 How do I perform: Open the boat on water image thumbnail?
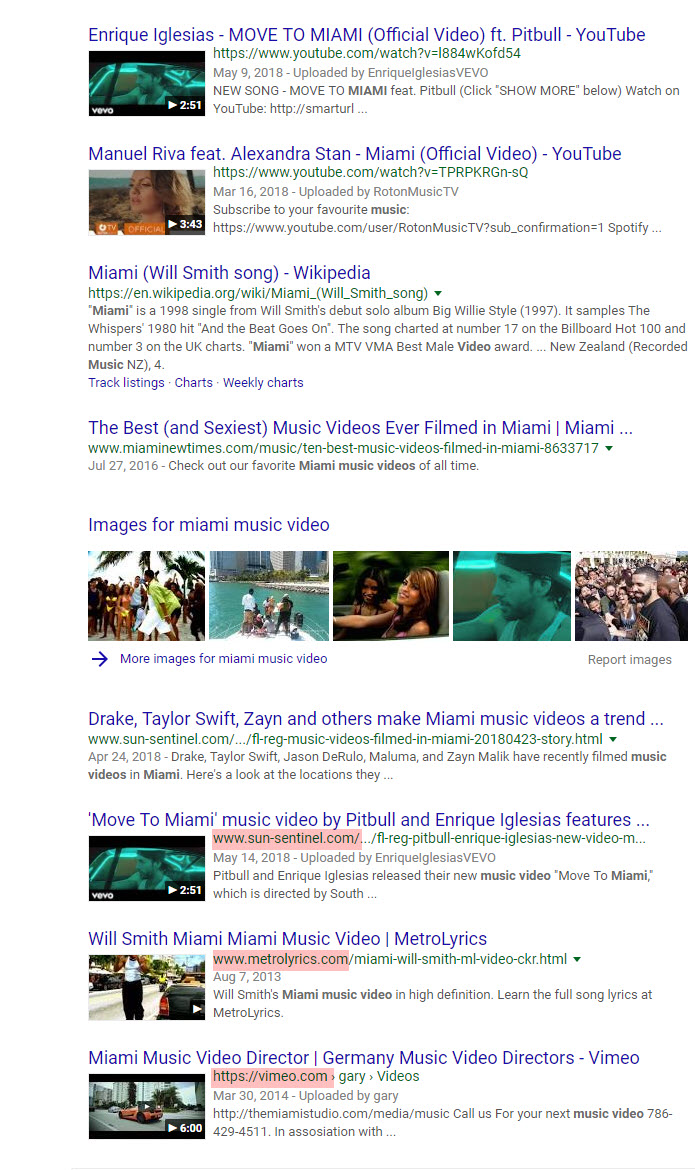(x=269, y=595)
